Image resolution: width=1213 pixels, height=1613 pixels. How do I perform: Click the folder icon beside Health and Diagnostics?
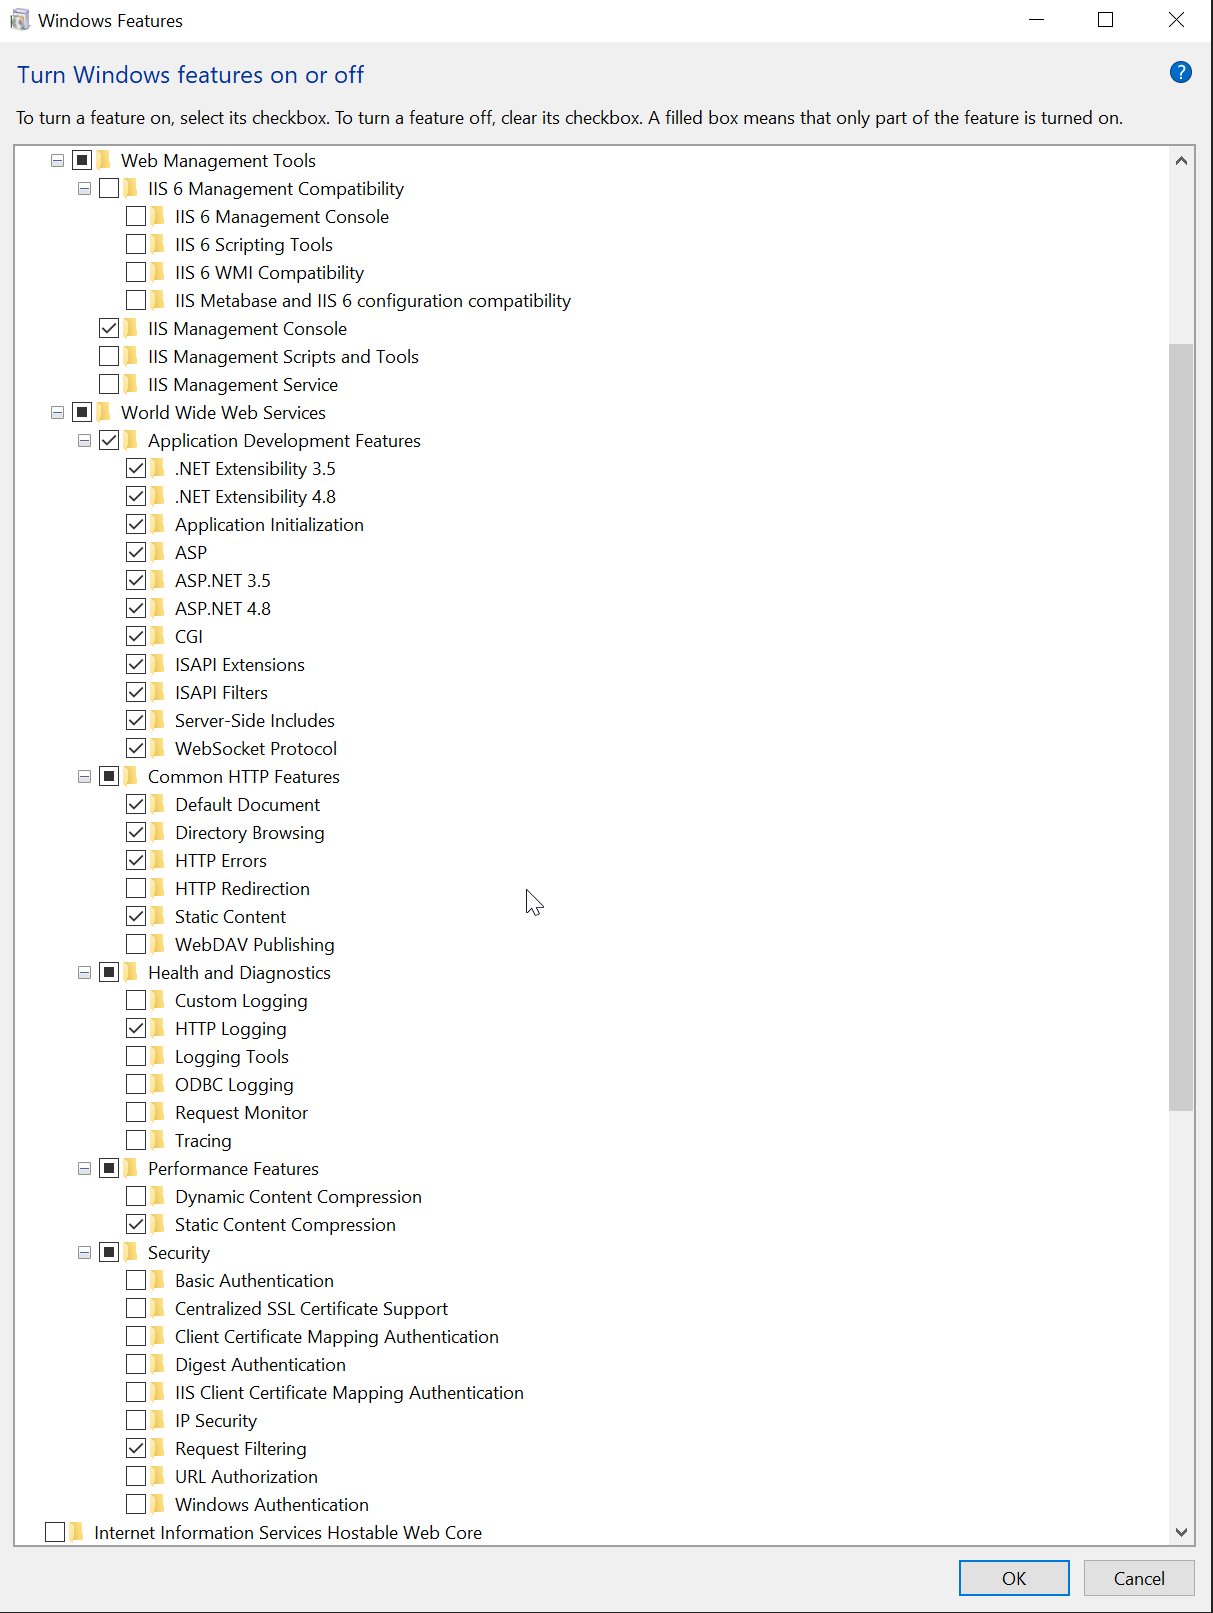coord(132,972)
